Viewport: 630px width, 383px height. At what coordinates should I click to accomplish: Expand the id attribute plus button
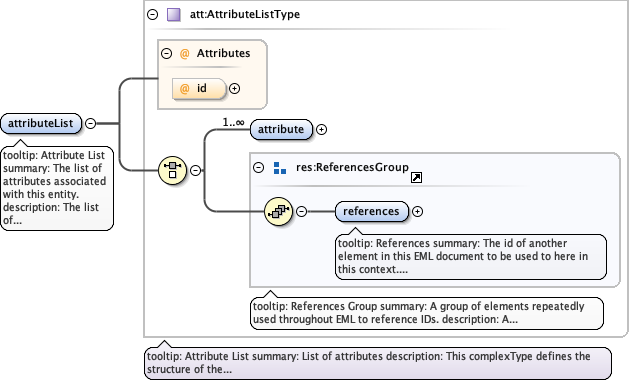coord(235,88)
